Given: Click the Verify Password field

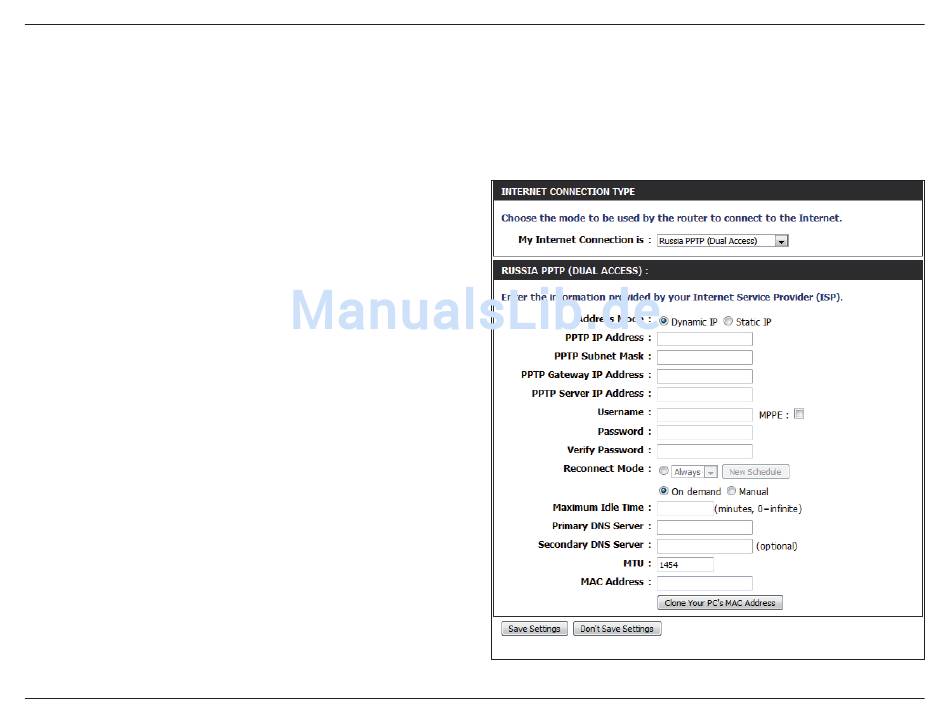Looking at the screenshot, I should 705,451.
